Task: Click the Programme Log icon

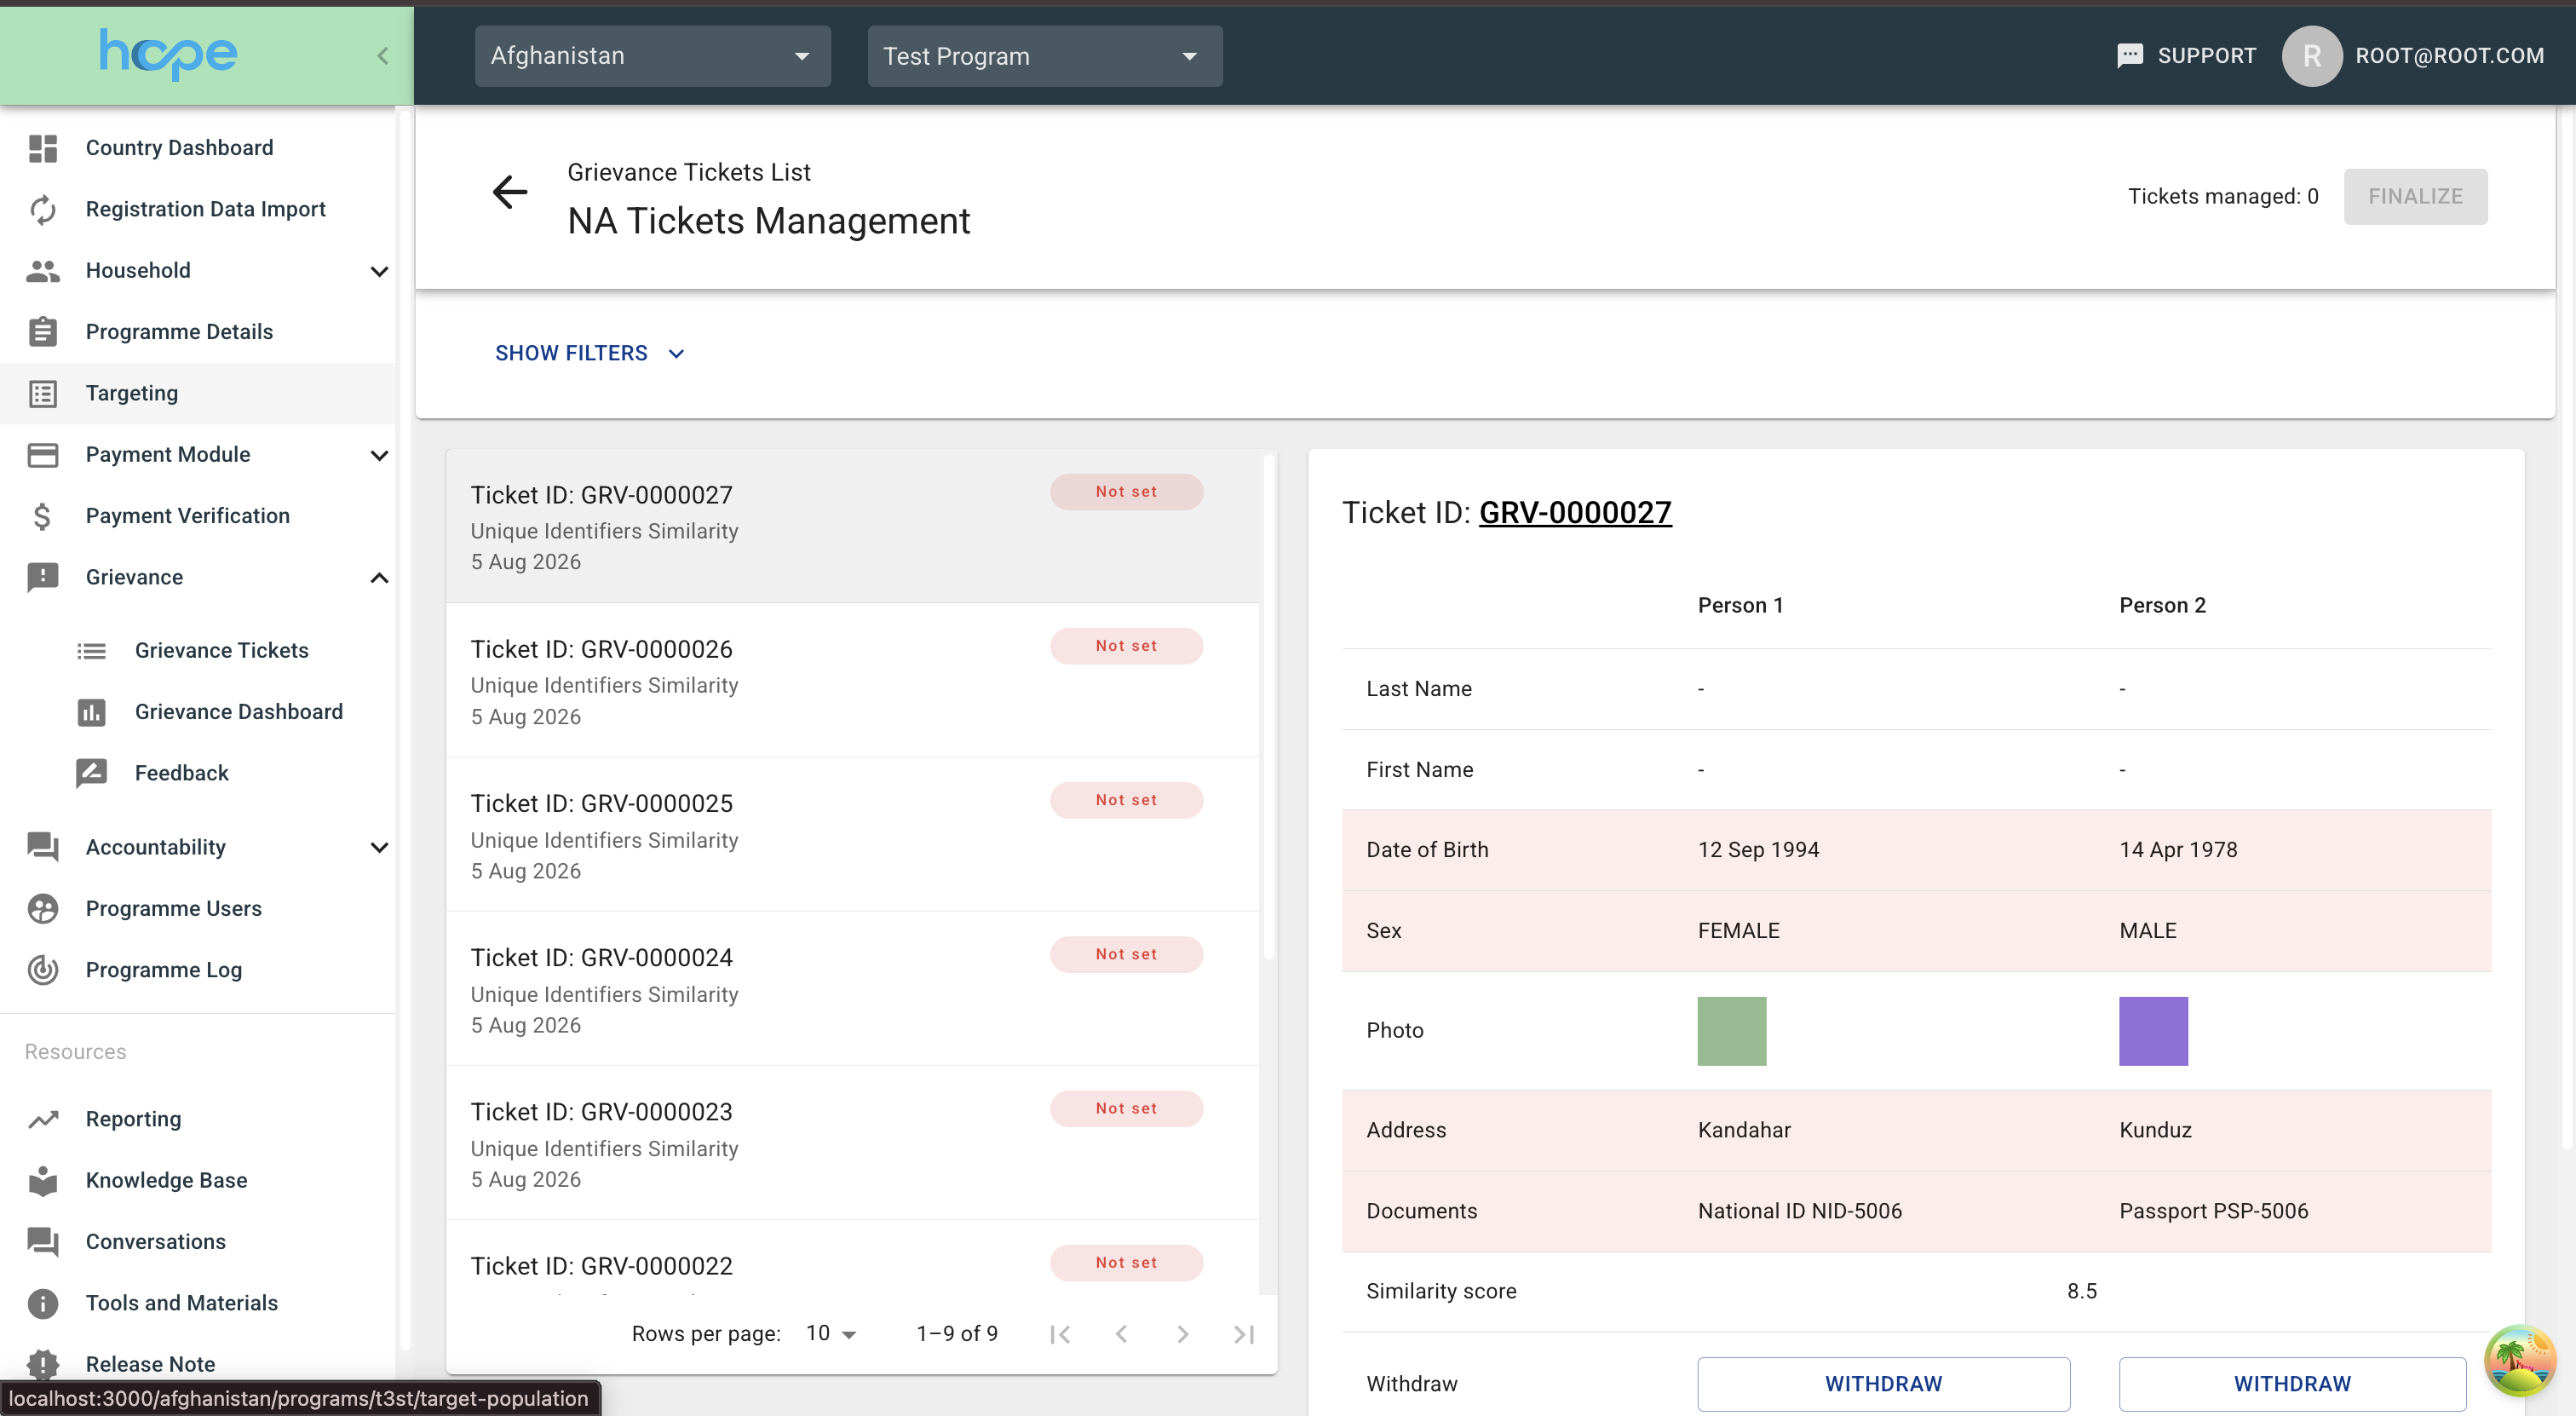Action: pos(43,970)
